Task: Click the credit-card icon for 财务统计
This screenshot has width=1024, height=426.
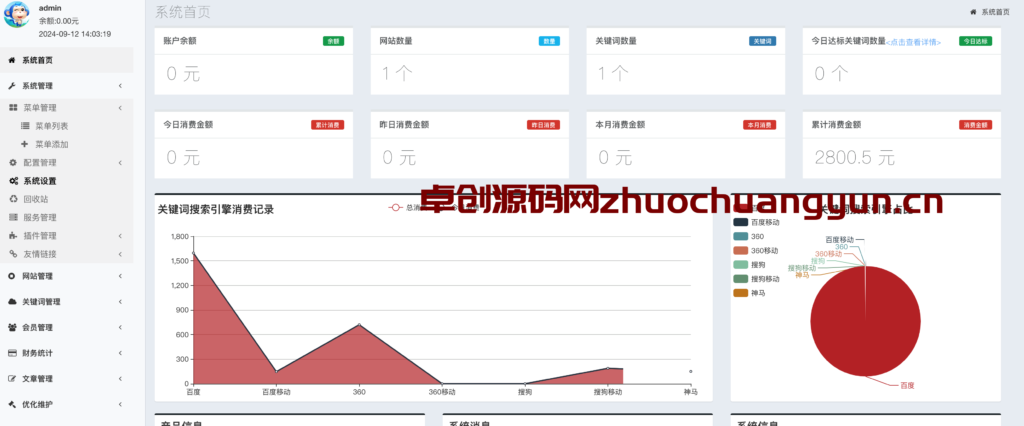Action: tap(12, 353)
